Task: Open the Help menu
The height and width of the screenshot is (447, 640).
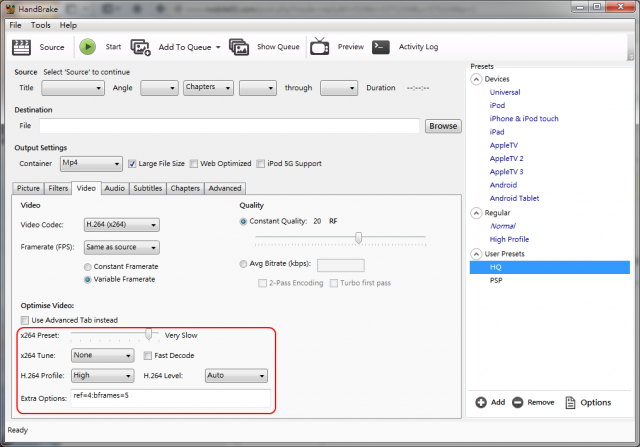Action: (x=68, y=25)
